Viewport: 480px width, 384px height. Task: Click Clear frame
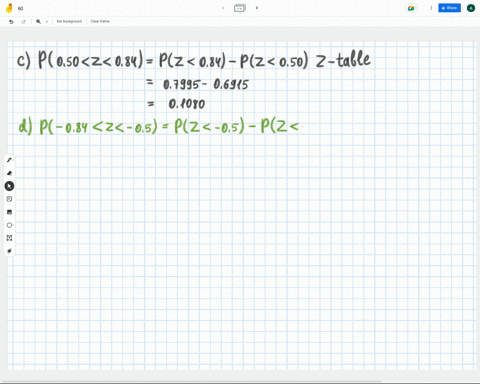pyautogui.click(x=100, y=21)
